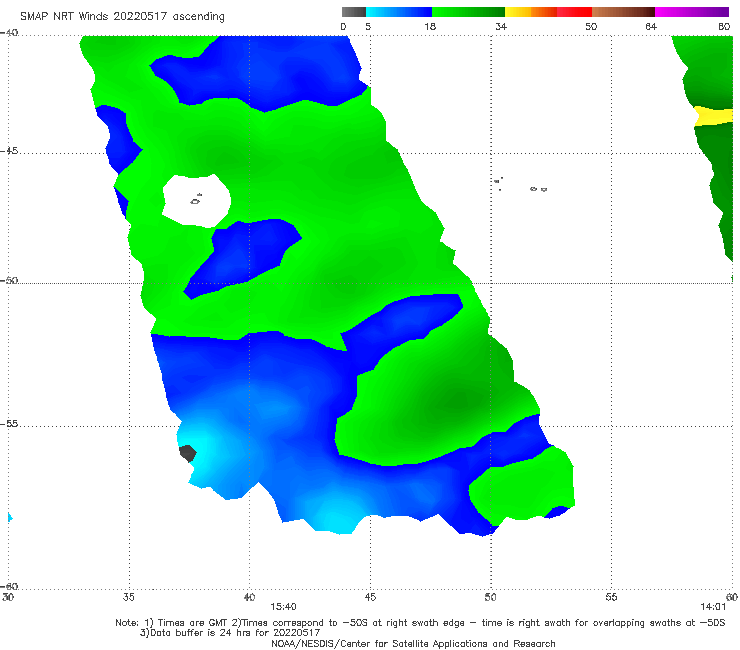Pick the yellow-orange 34-50 color bar segment
Image resolution: width=740 pixels, height=650 pixels.
(x=548, y=12)
